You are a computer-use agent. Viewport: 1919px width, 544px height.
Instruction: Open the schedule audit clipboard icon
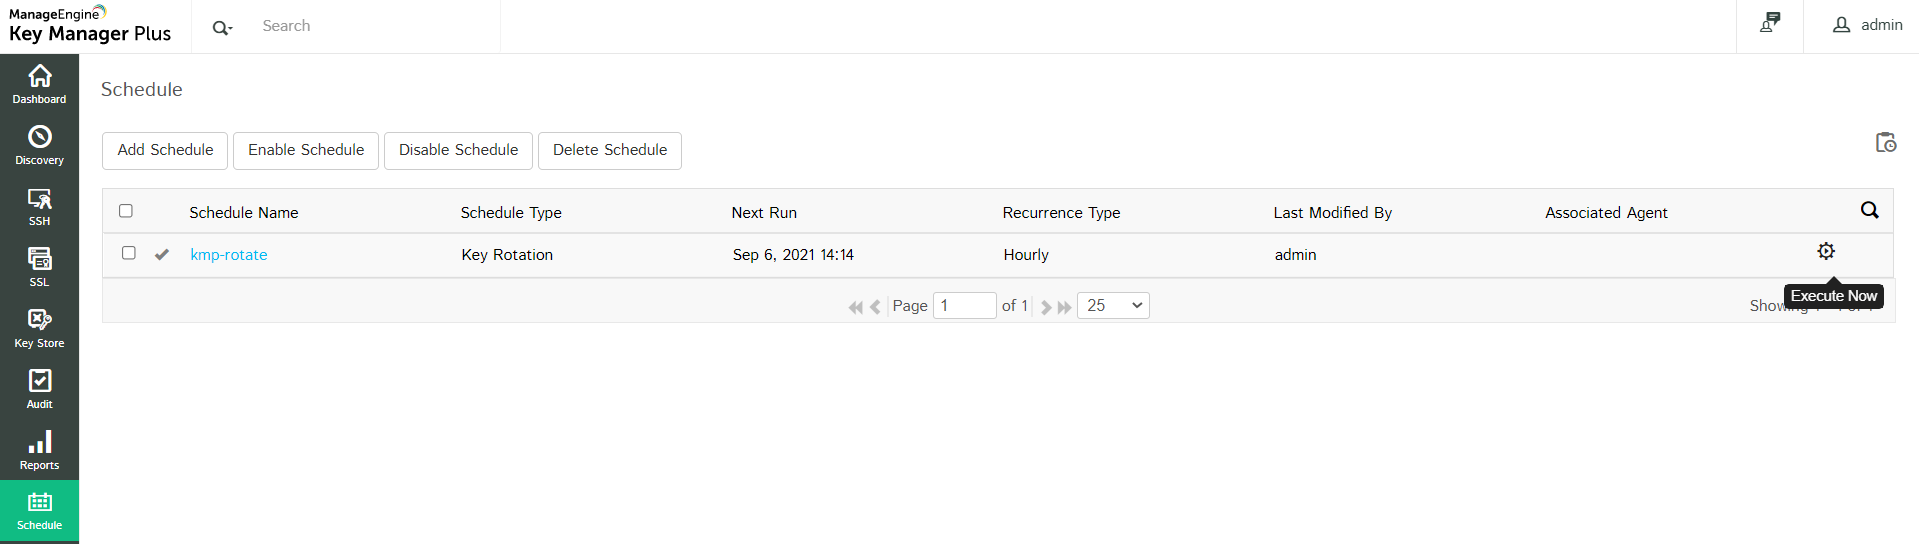(x=1885, y=143)
